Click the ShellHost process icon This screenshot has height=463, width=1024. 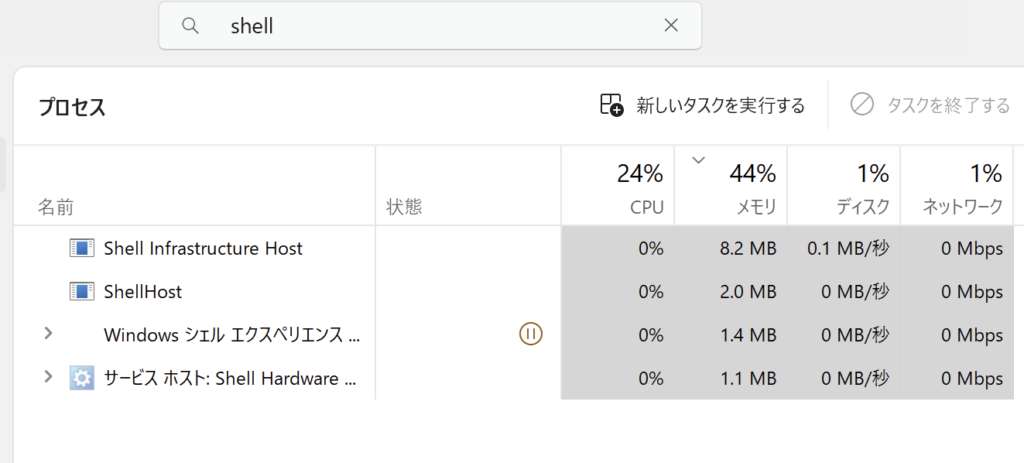click(x=81, y=292)
